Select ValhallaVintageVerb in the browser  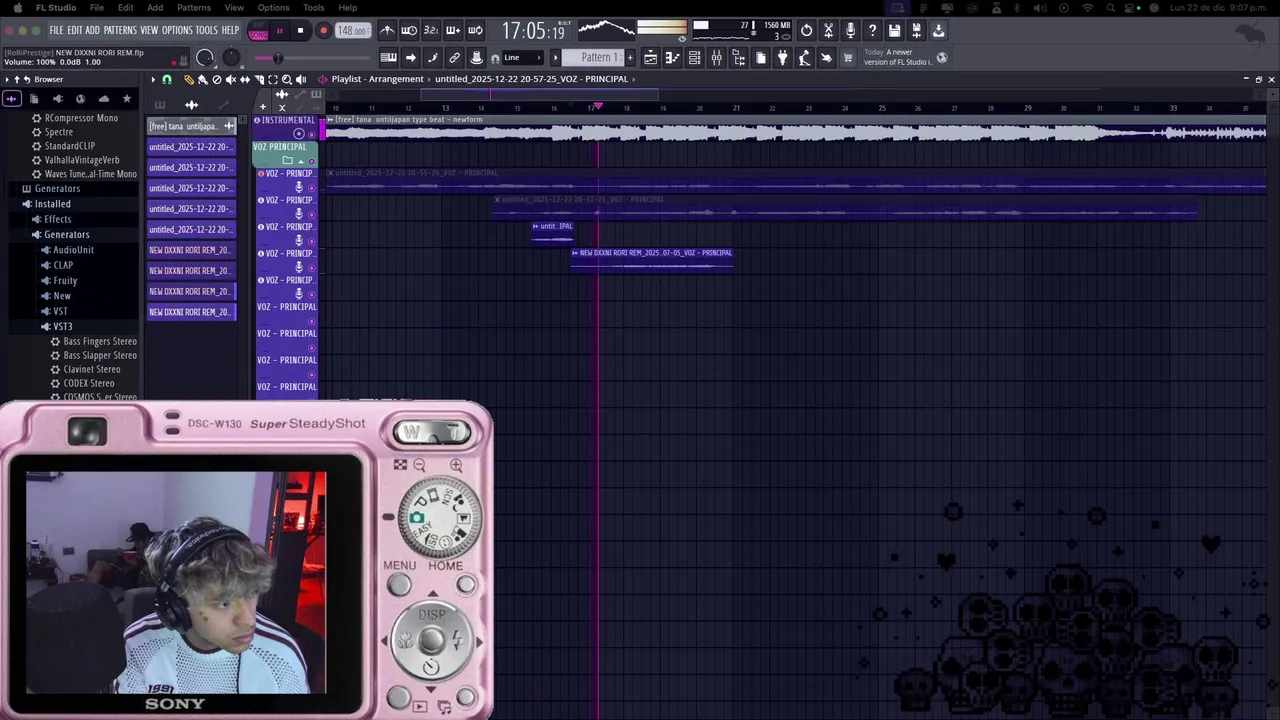(82, 160)
